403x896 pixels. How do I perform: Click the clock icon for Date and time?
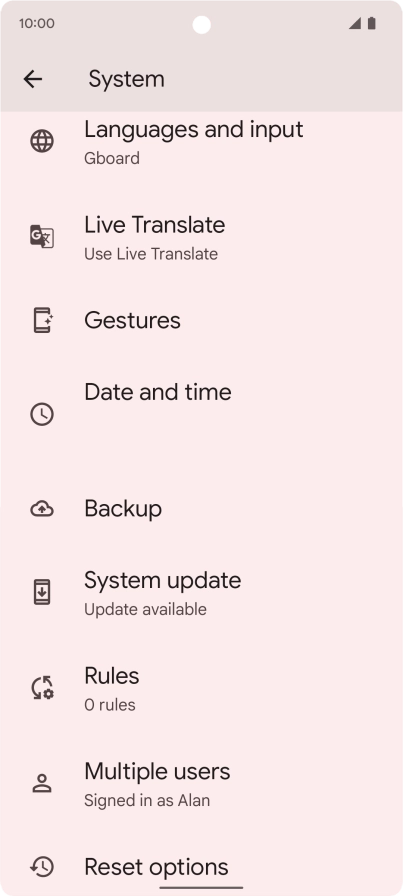click(42, 414)
